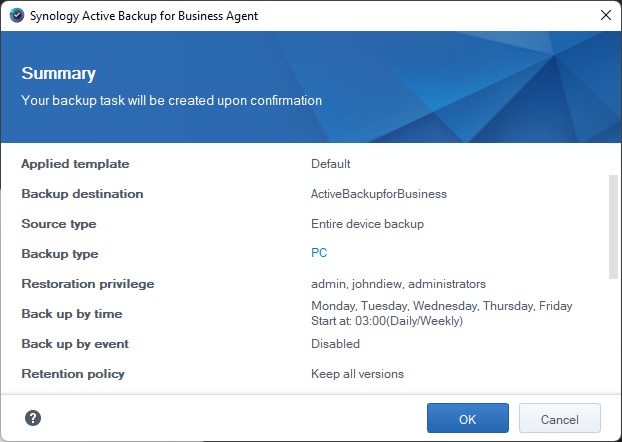Click the Start at 03:00 schedule text
Screen dimensions: 622x442
pyautogui.click(x=387, y=321)
